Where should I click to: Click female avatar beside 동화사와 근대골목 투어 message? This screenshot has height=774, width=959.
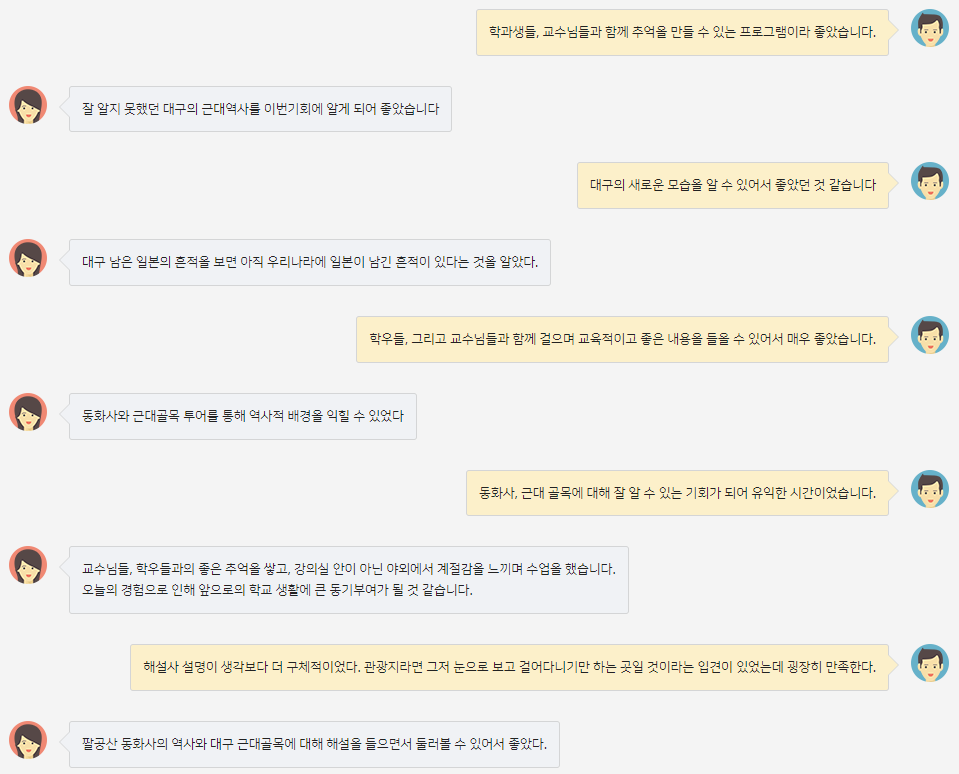click(28, 412)
